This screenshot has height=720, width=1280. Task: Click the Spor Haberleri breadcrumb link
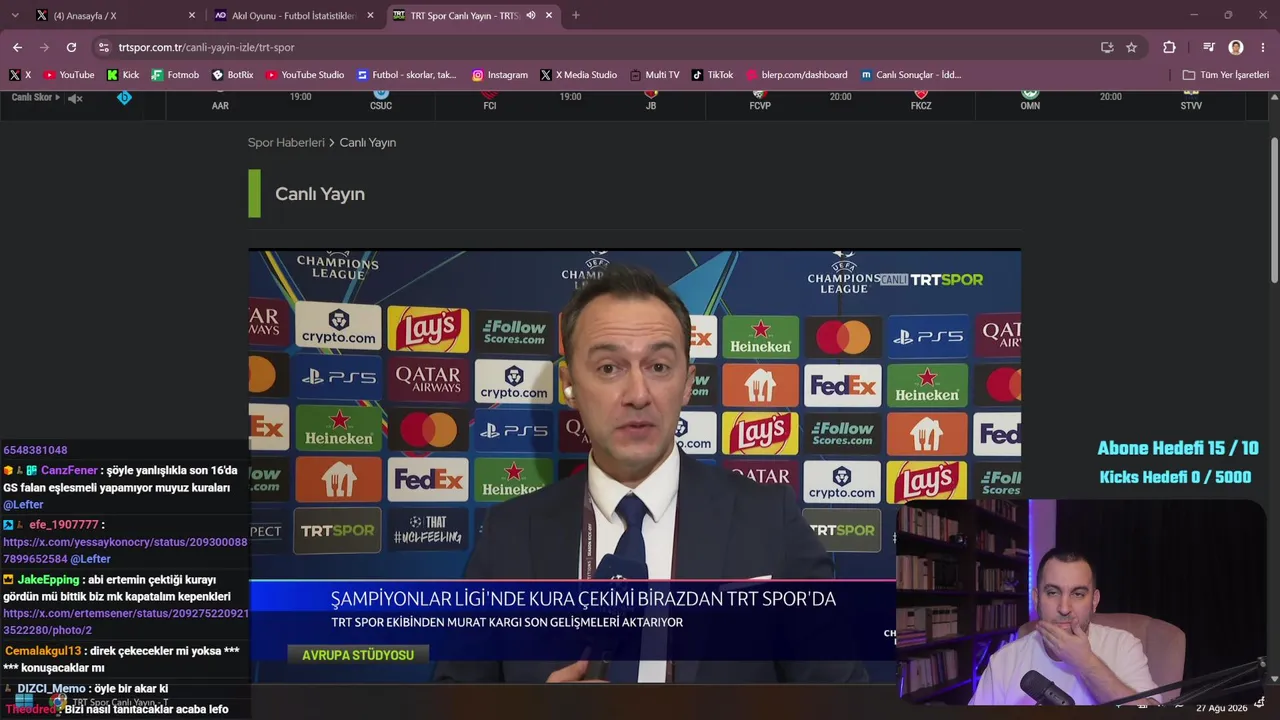pos(286,143)
